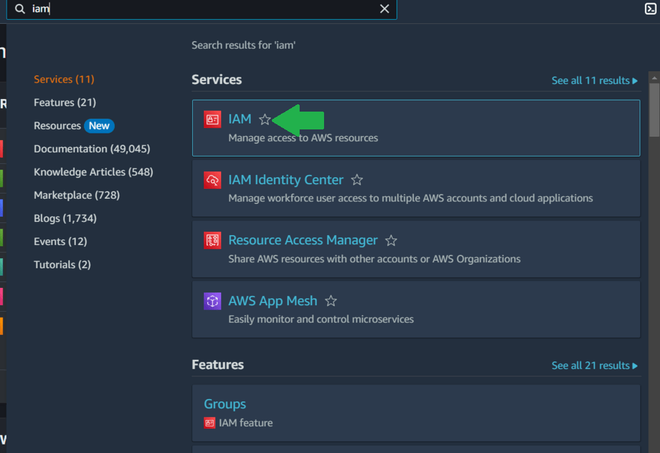Click the red IAM service icon
This screenshot has height=453, width=660.
[x=212, y=120]
